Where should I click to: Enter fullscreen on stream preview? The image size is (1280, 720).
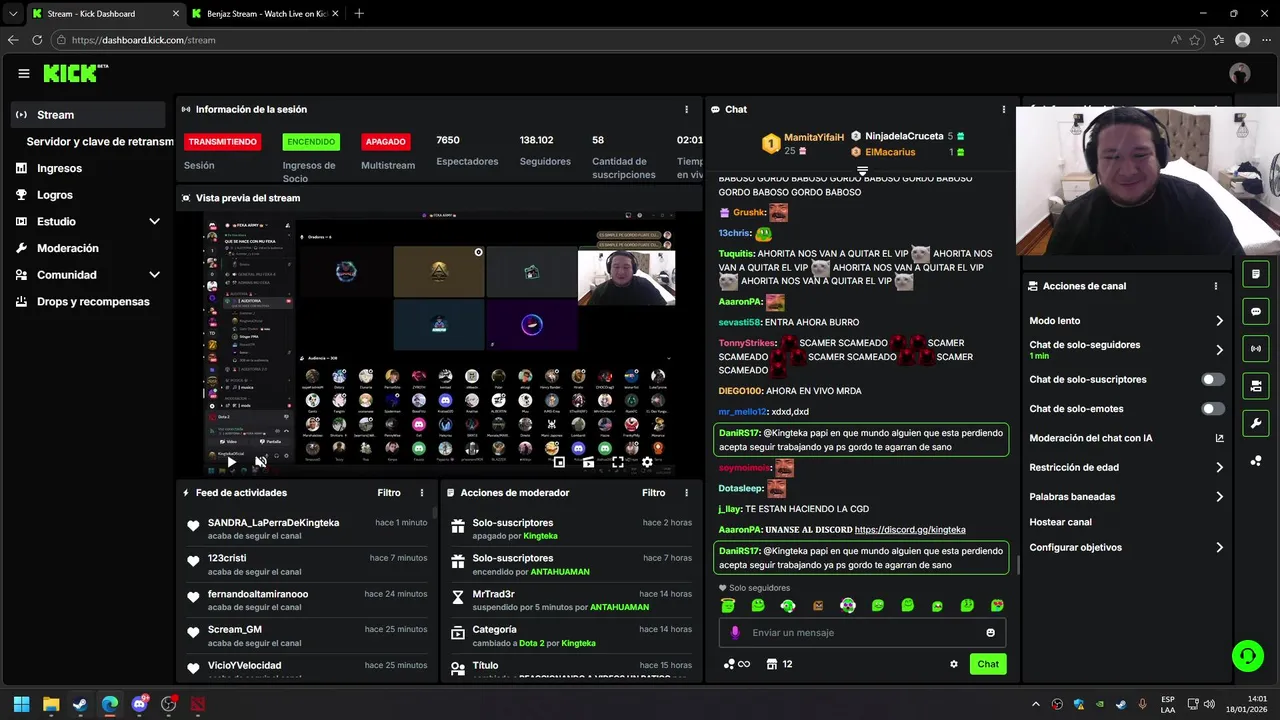[x=618, y=462]
